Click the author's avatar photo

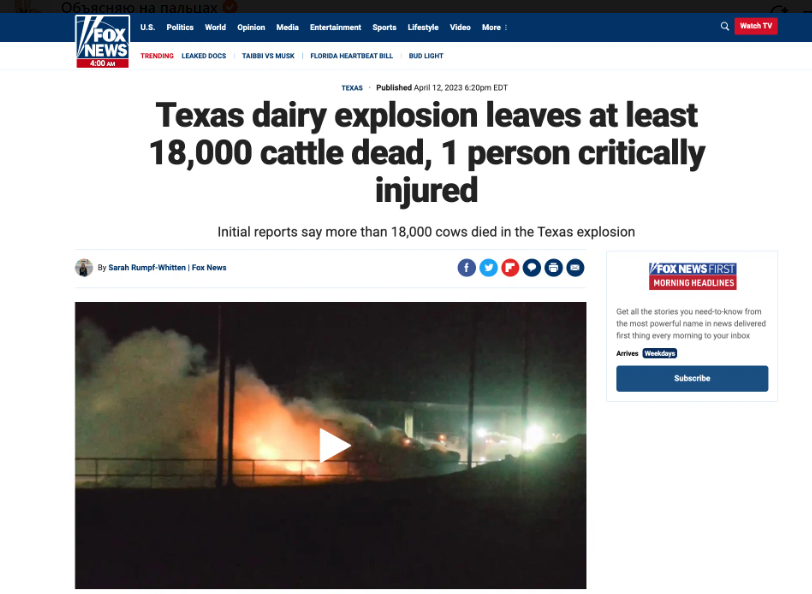click(84, 268)
